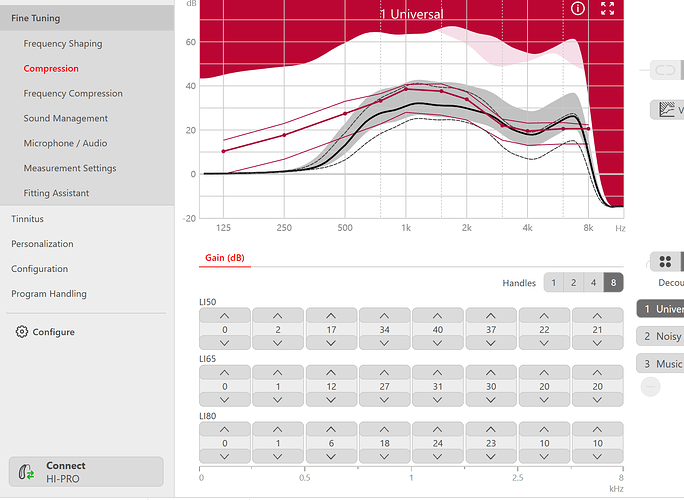Open Frequency Shaping in sidebar
684x500 pixels.
click(x=63, y=44)
